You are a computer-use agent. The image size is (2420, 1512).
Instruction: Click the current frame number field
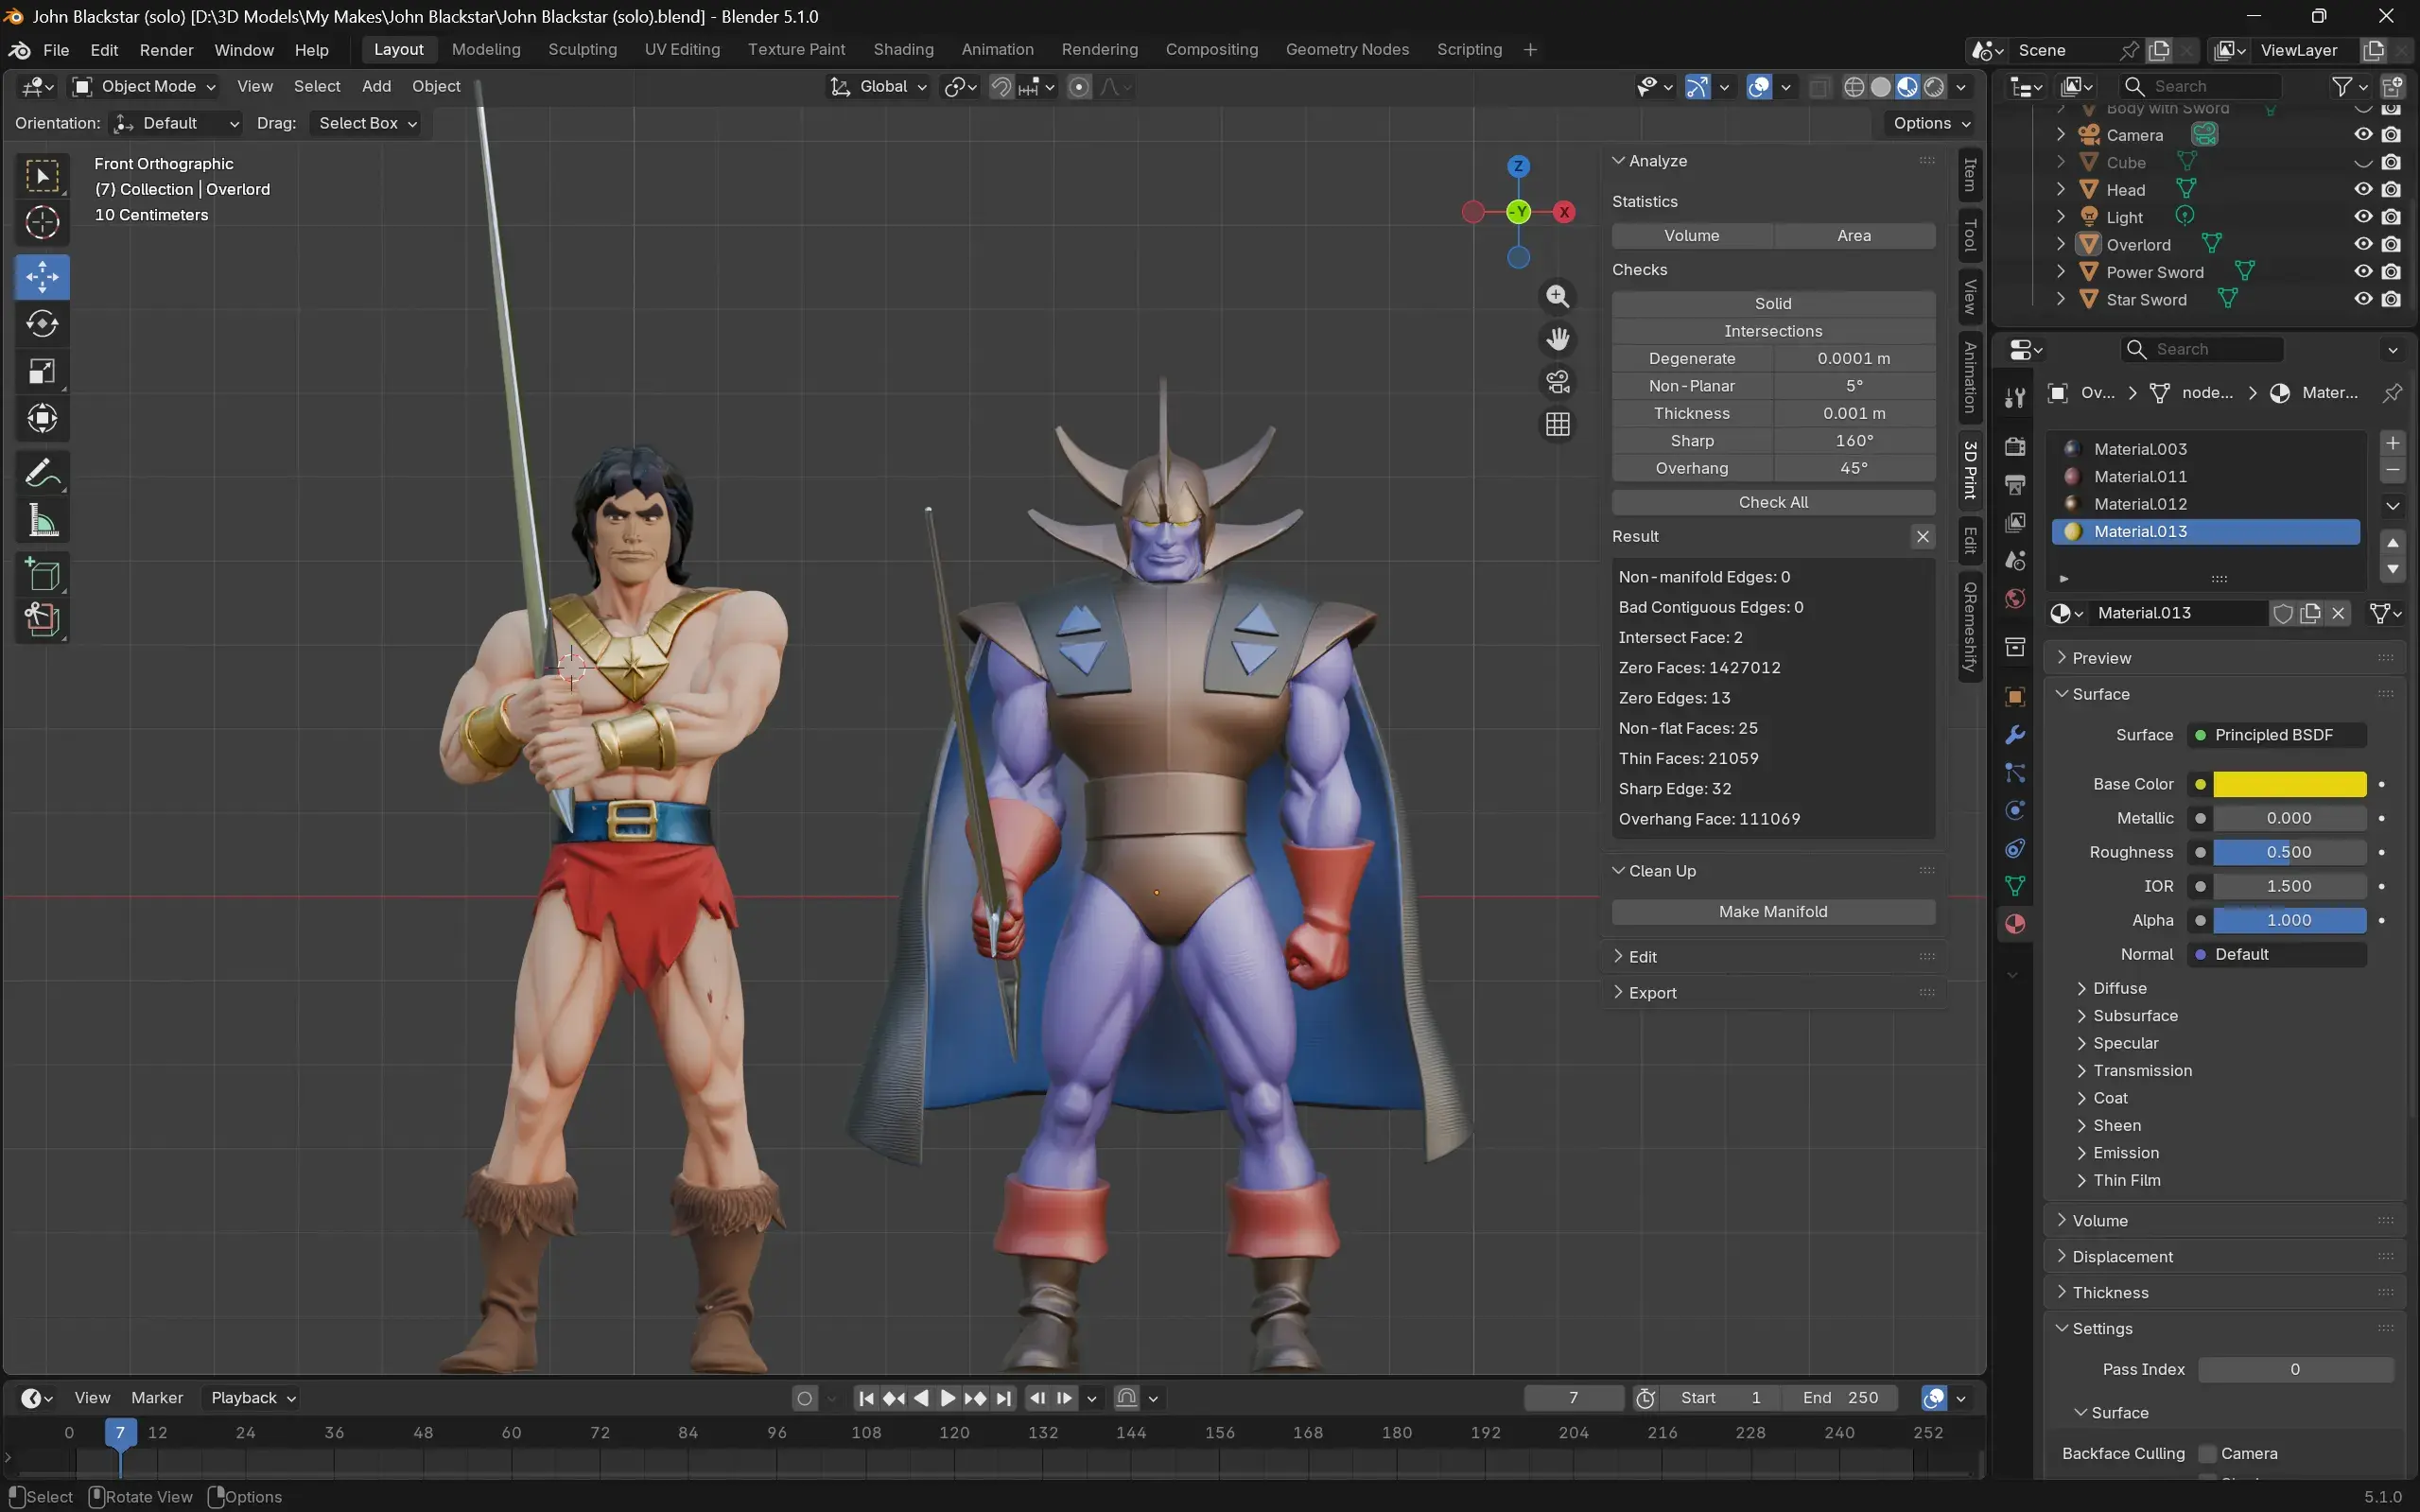[x=1573, y=1398]
